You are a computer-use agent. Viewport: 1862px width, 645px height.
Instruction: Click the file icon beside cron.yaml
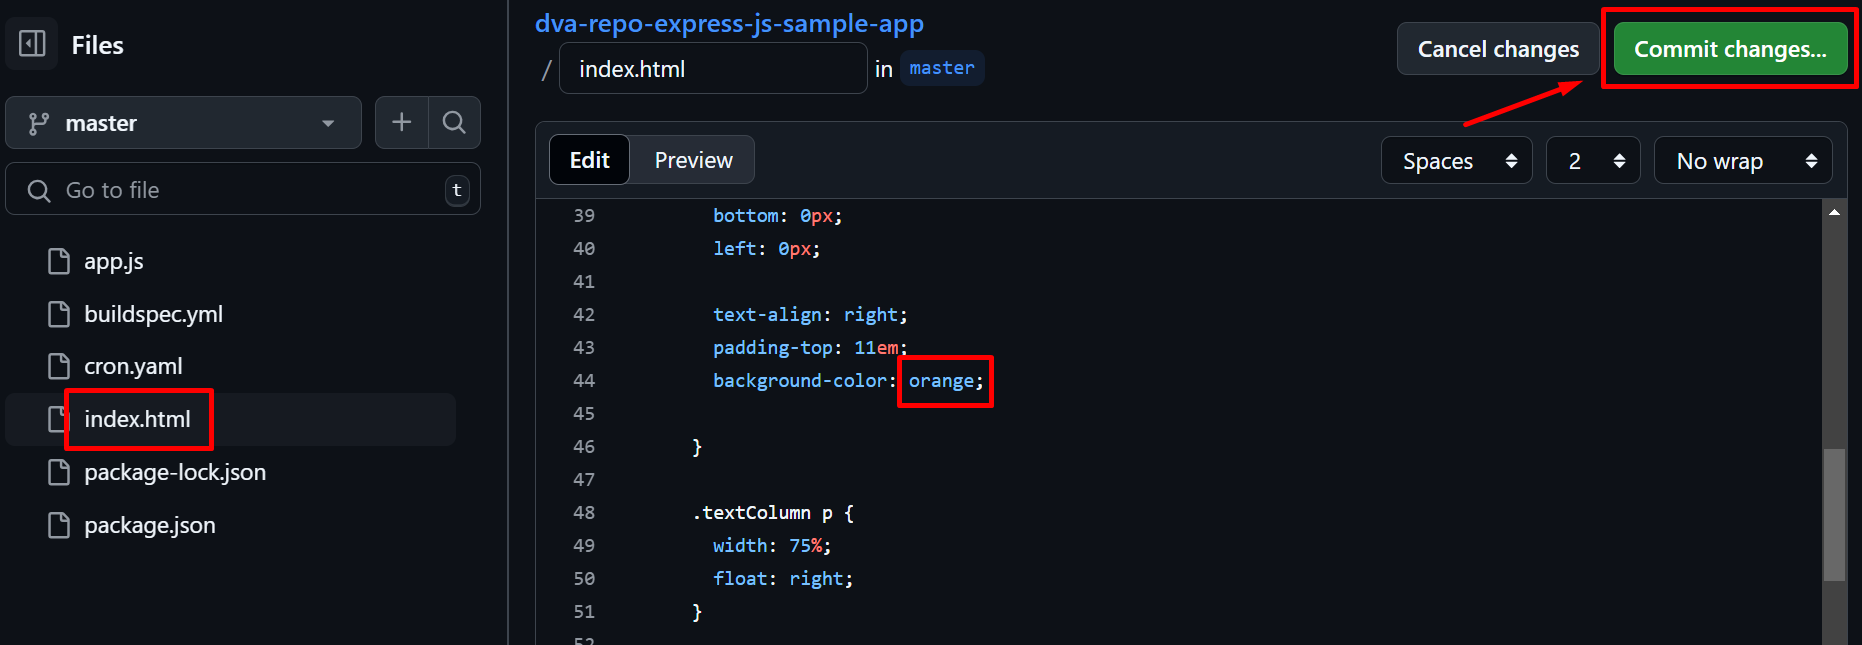(59, 366)
